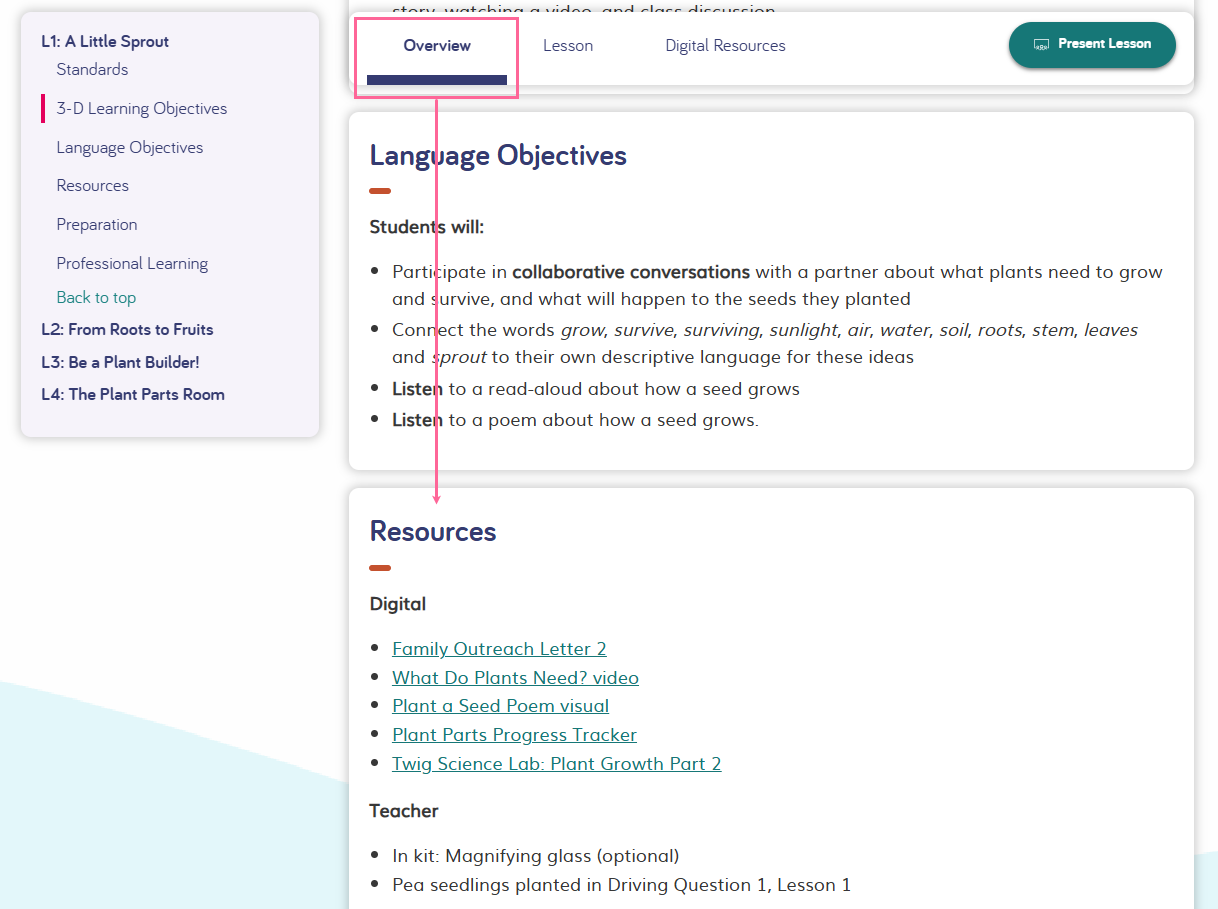Open Twig Science Lab: Plant Growth Part 2
The width and height of the screenshot is (1218, 909).
pos(556,763)
